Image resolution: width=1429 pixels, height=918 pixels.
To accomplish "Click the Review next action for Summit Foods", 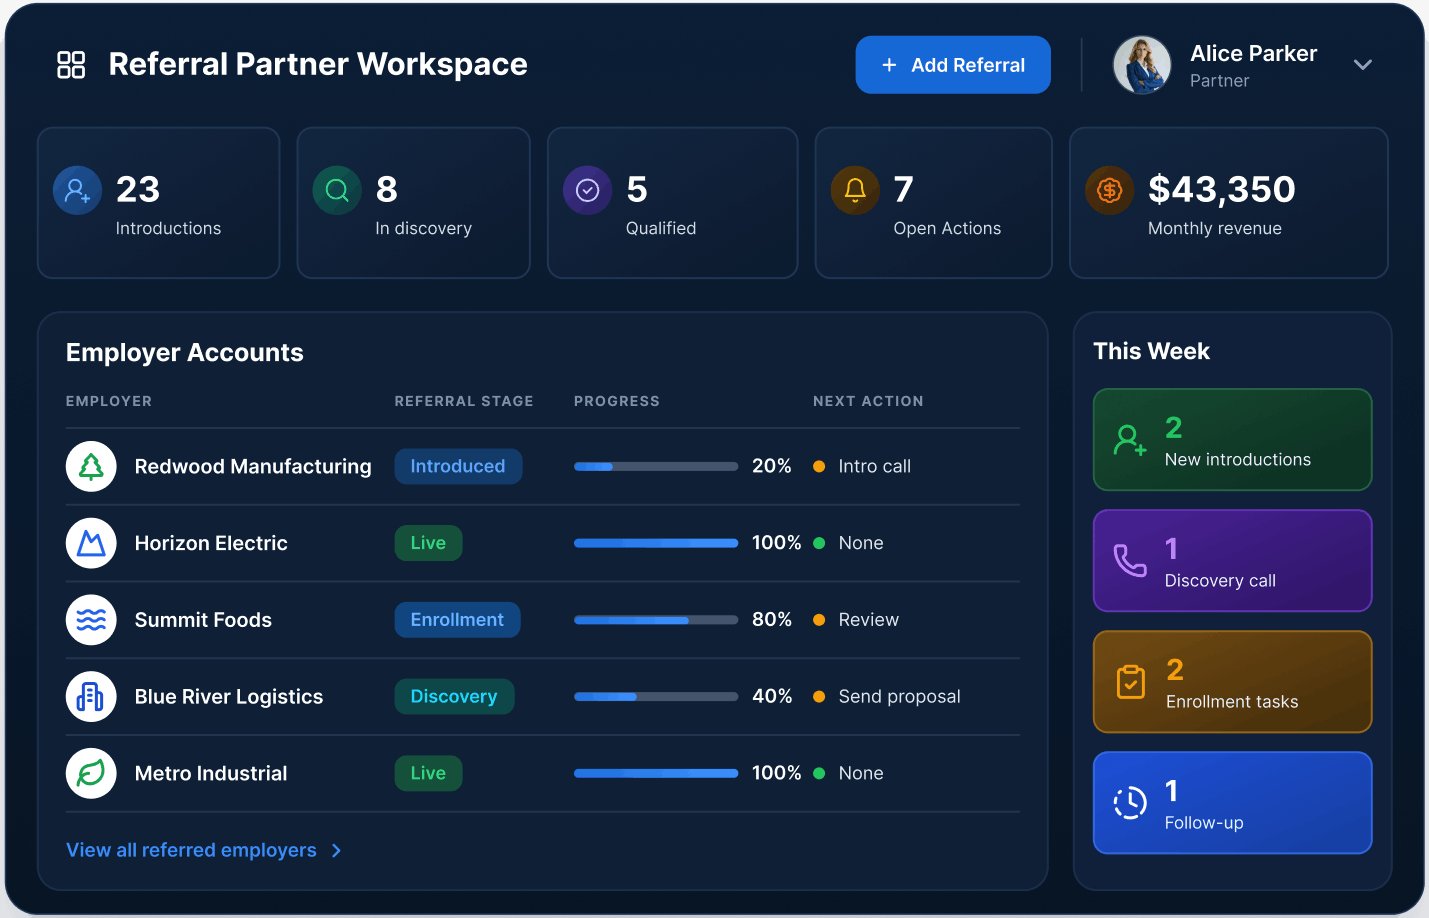I will click(868, 620).
